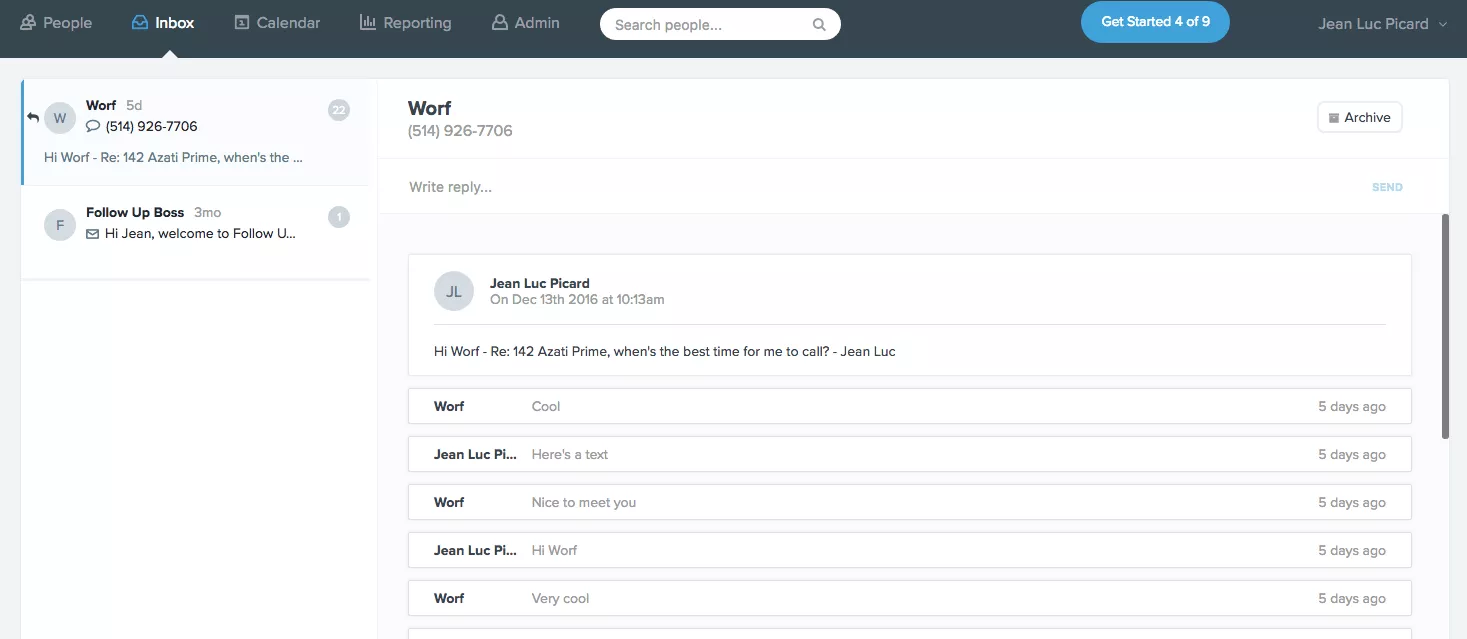Click the W avatar for Worf
The image size is (1467, 639).
coord(60,118)
